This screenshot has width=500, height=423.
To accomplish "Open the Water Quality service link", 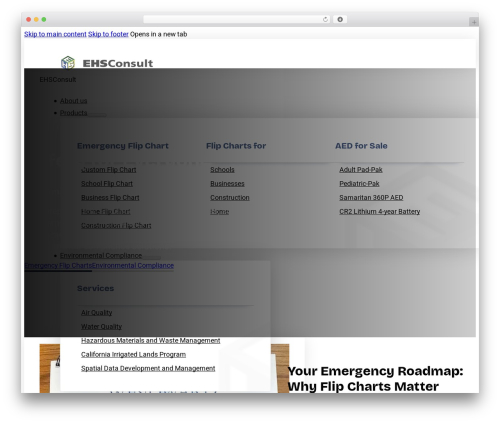I will coord(101,327).
